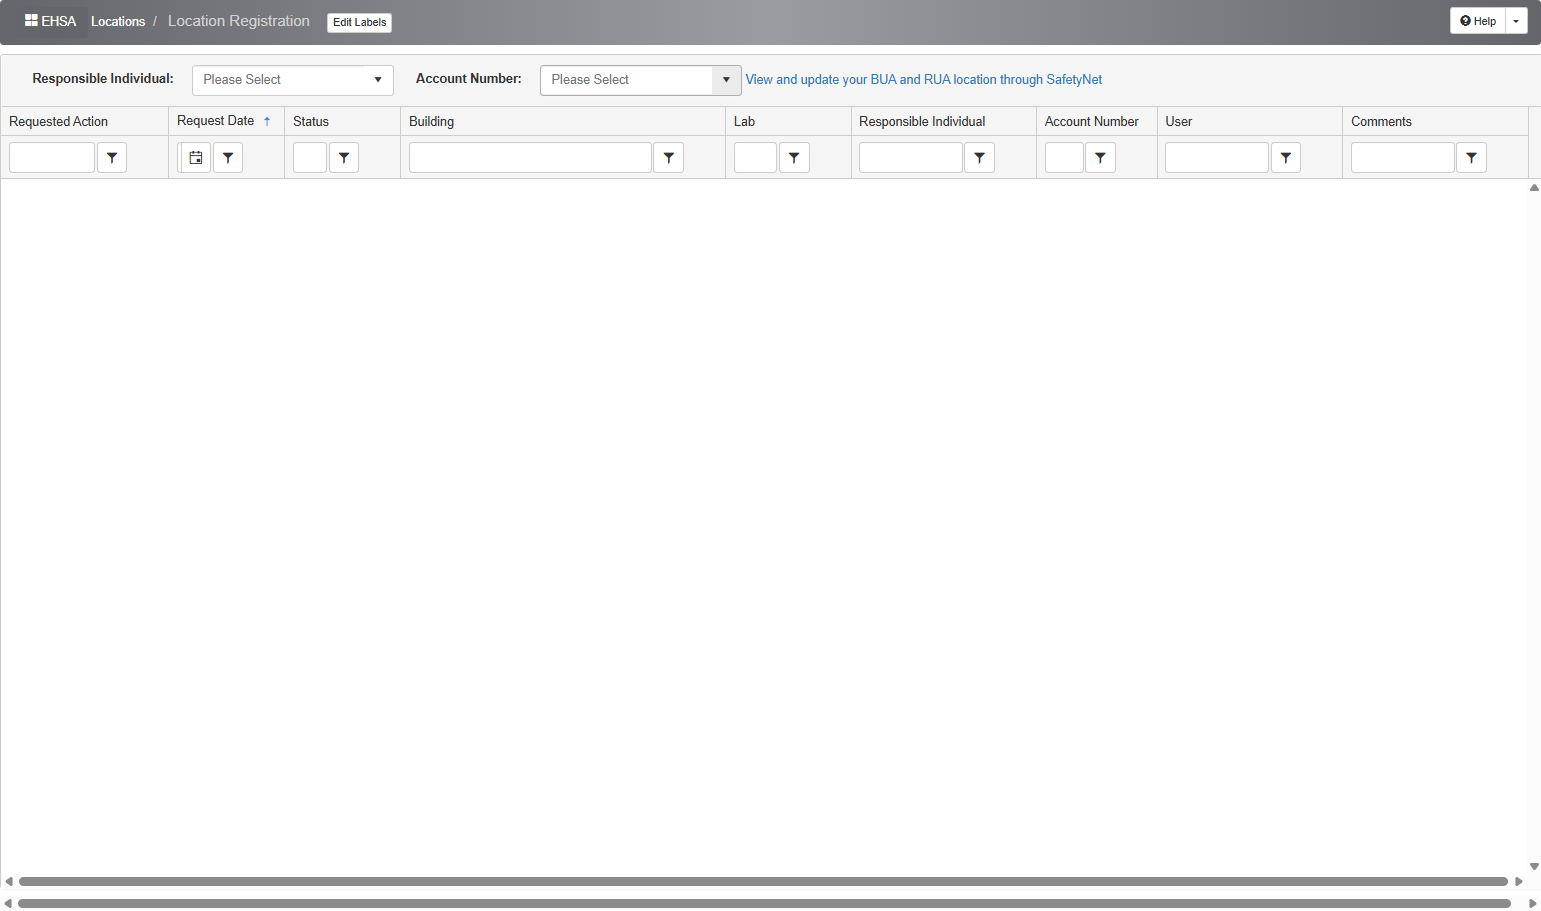Sort by User column header
This screenshot has width=1541, height=911.
pos(1179,121)
